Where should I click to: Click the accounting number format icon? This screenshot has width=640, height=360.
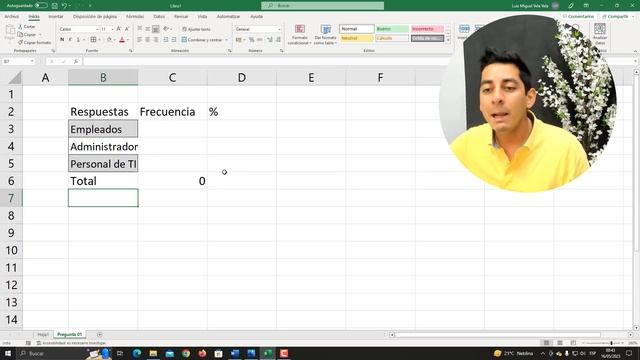pos(239,40)
